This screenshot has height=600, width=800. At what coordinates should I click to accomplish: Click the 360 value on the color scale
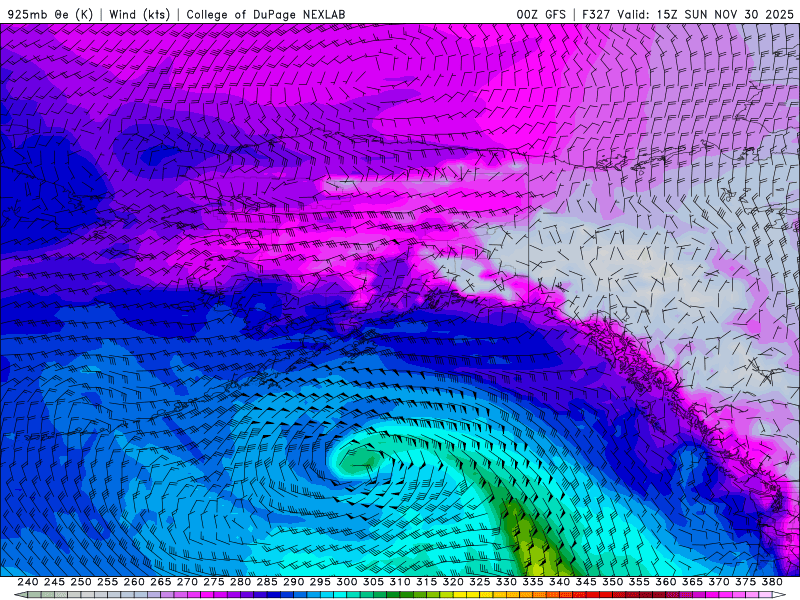click(665, 582)
